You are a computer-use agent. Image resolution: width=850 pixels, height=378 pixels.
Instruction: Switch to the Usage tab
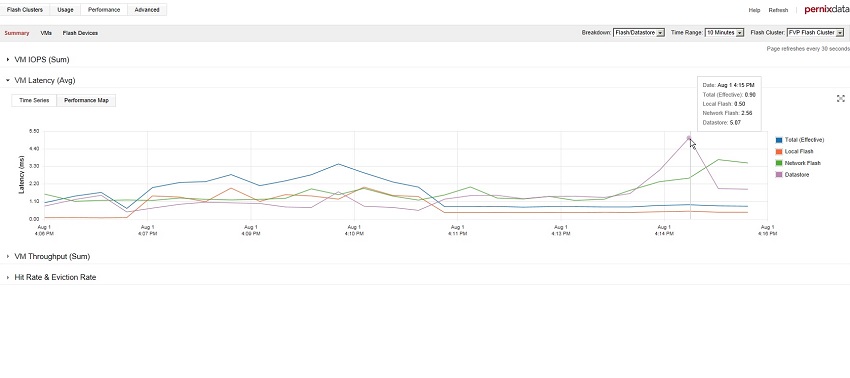[x=65, y=10]
